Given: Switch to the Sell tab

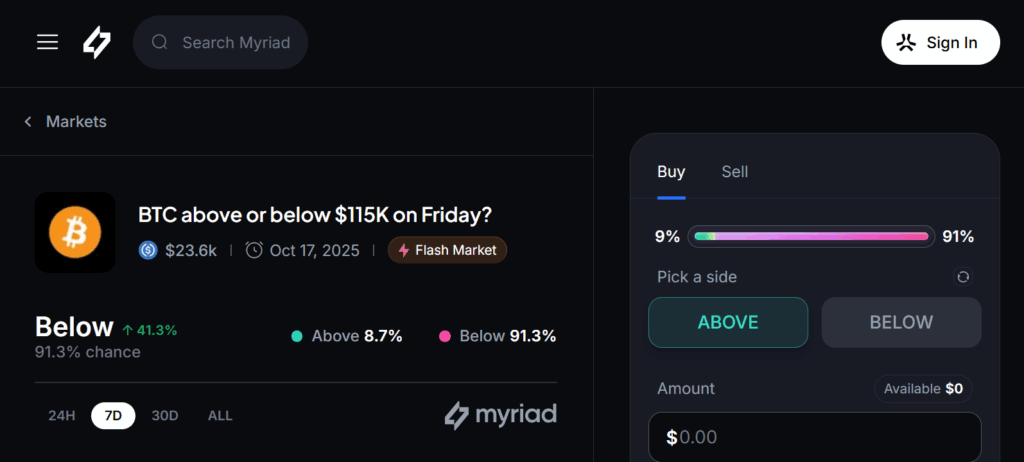Looking at the screenshot, I should pos(735,172).
